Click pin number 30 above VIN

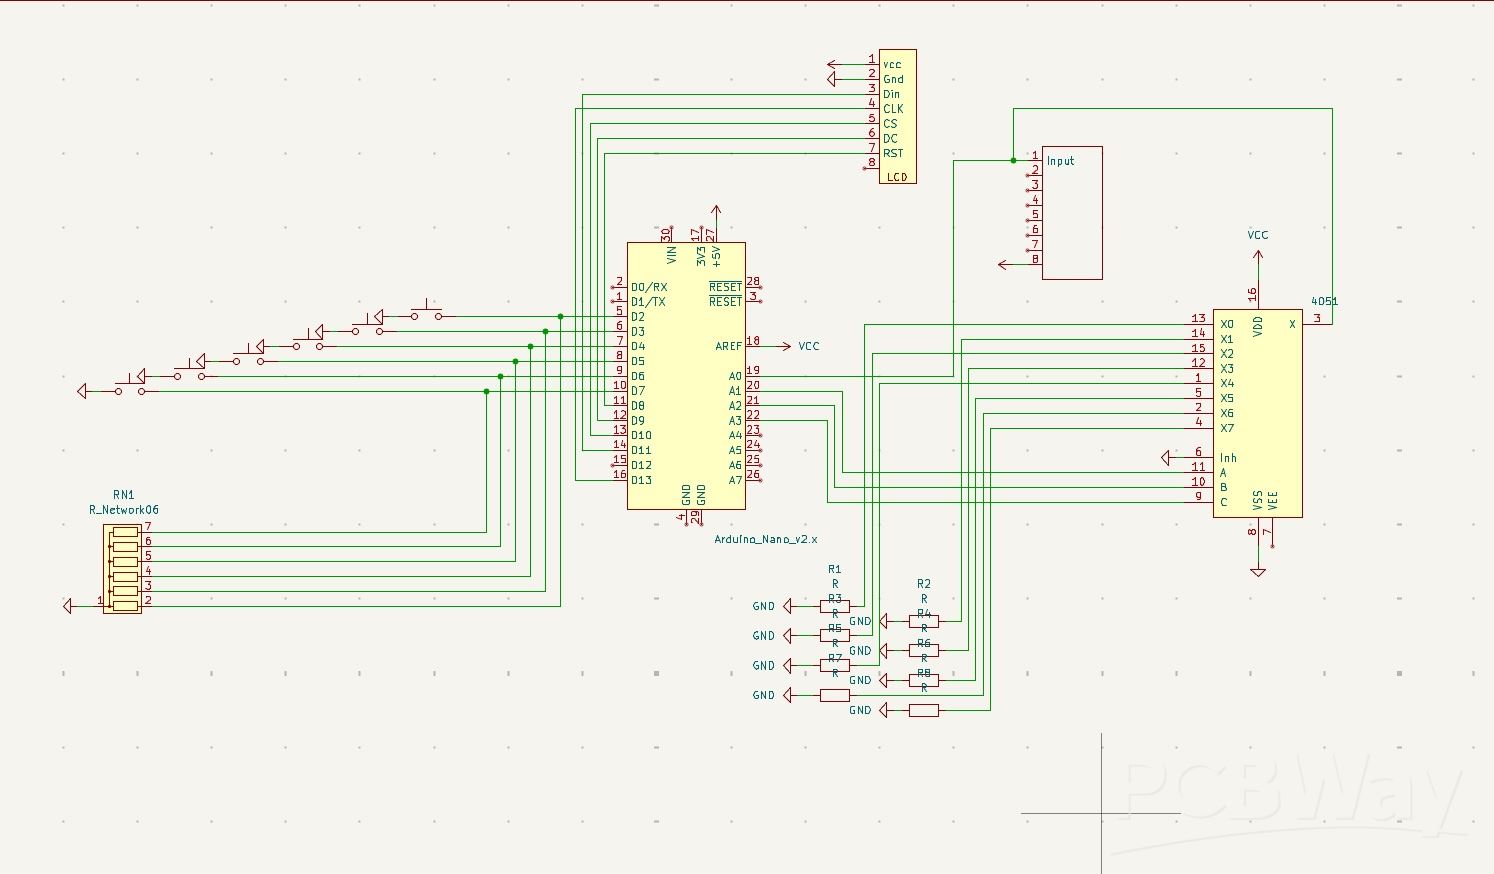[x=666, y=234]
